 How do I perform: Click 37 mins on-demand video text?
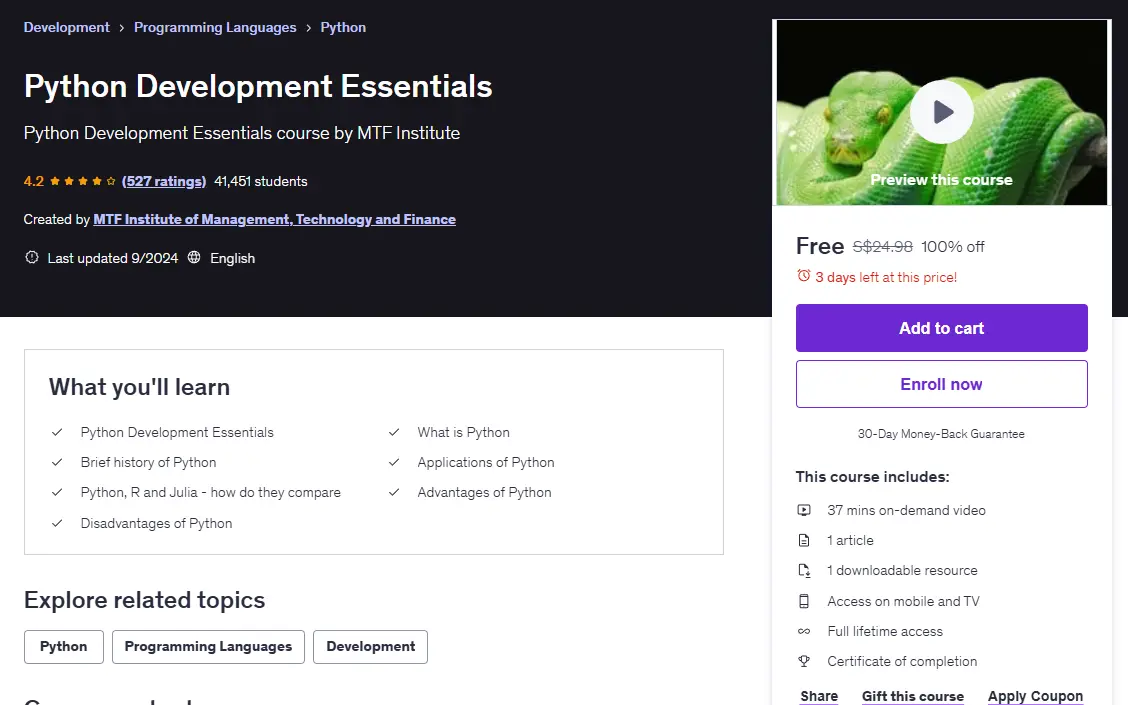[906, 510]
